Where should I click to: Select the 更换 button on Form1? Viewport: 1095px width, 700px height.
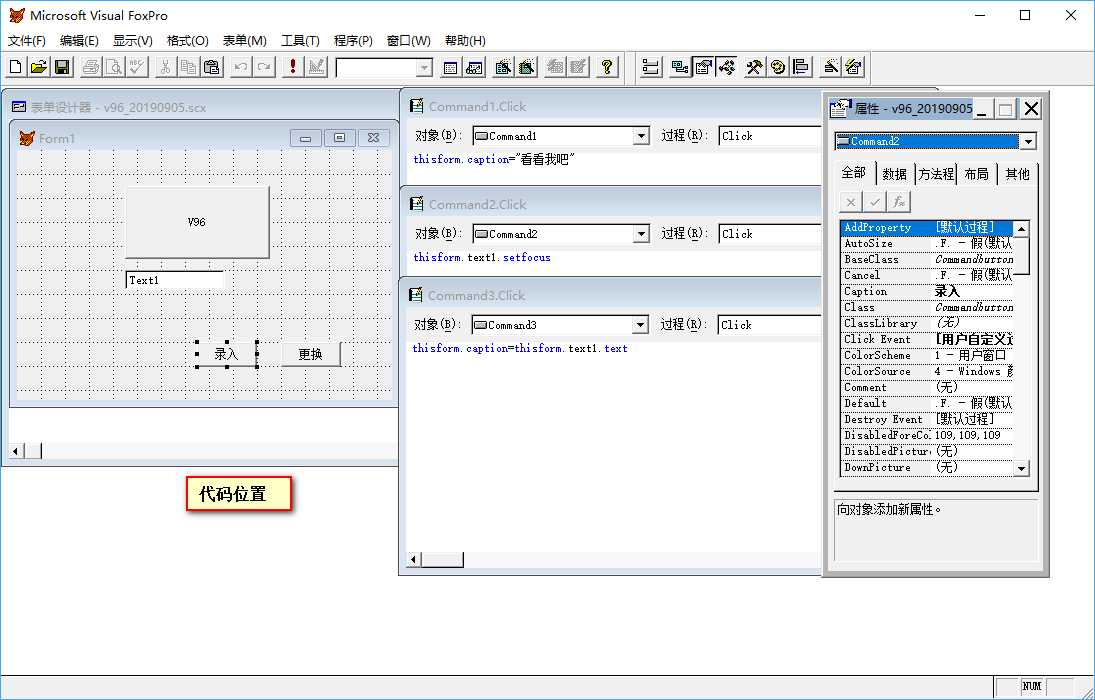pyautogui.click(x=311, y=354)
